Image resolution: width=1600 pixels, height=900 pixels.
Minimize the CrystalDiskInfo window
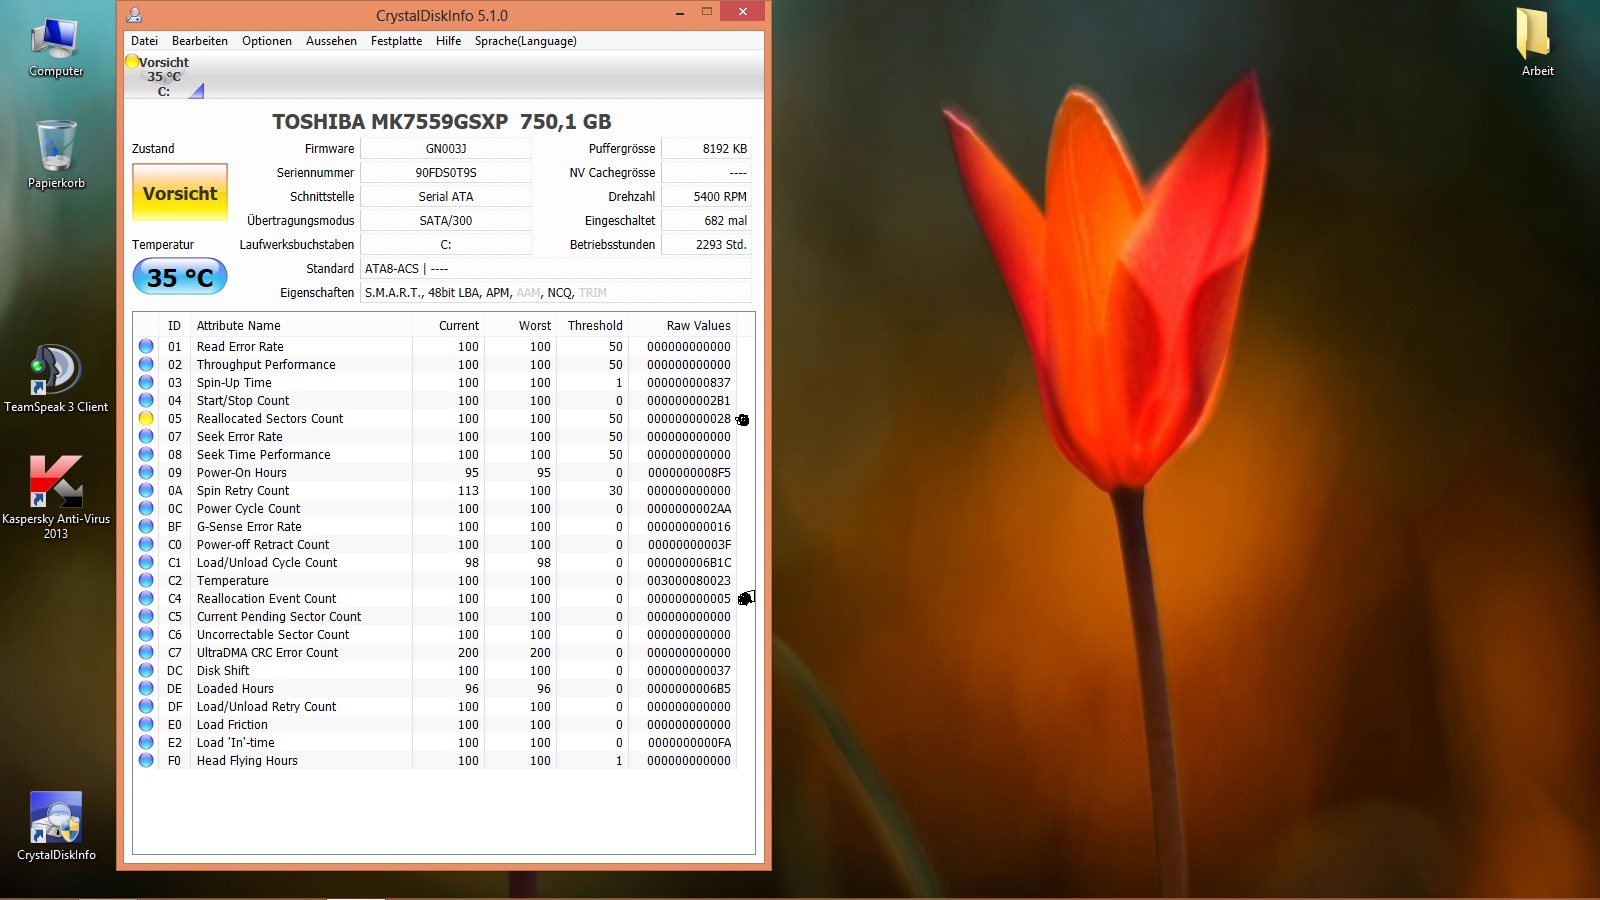pyautogui.click(x=680, y=14)
